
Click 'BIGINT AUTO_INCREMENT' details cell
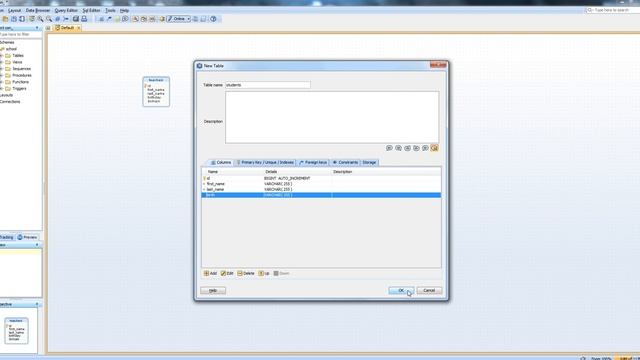tap(287, 178)
